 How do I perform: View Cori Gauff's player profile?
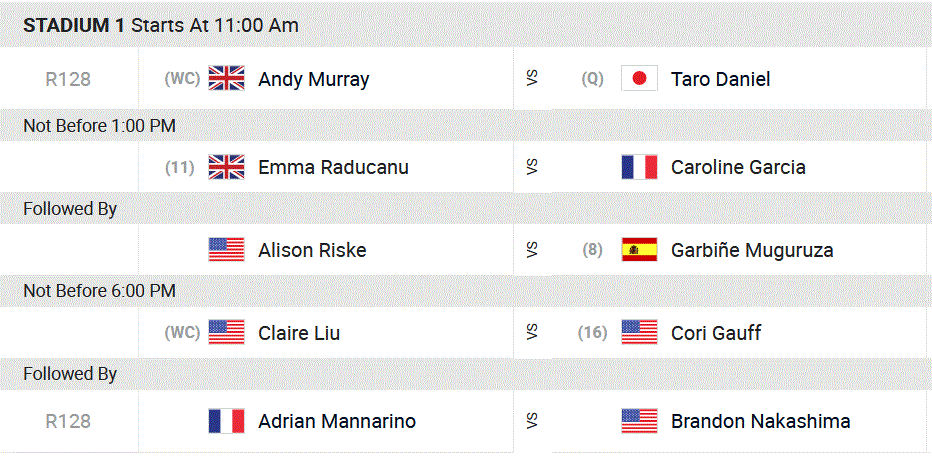[x=715, y=333]
